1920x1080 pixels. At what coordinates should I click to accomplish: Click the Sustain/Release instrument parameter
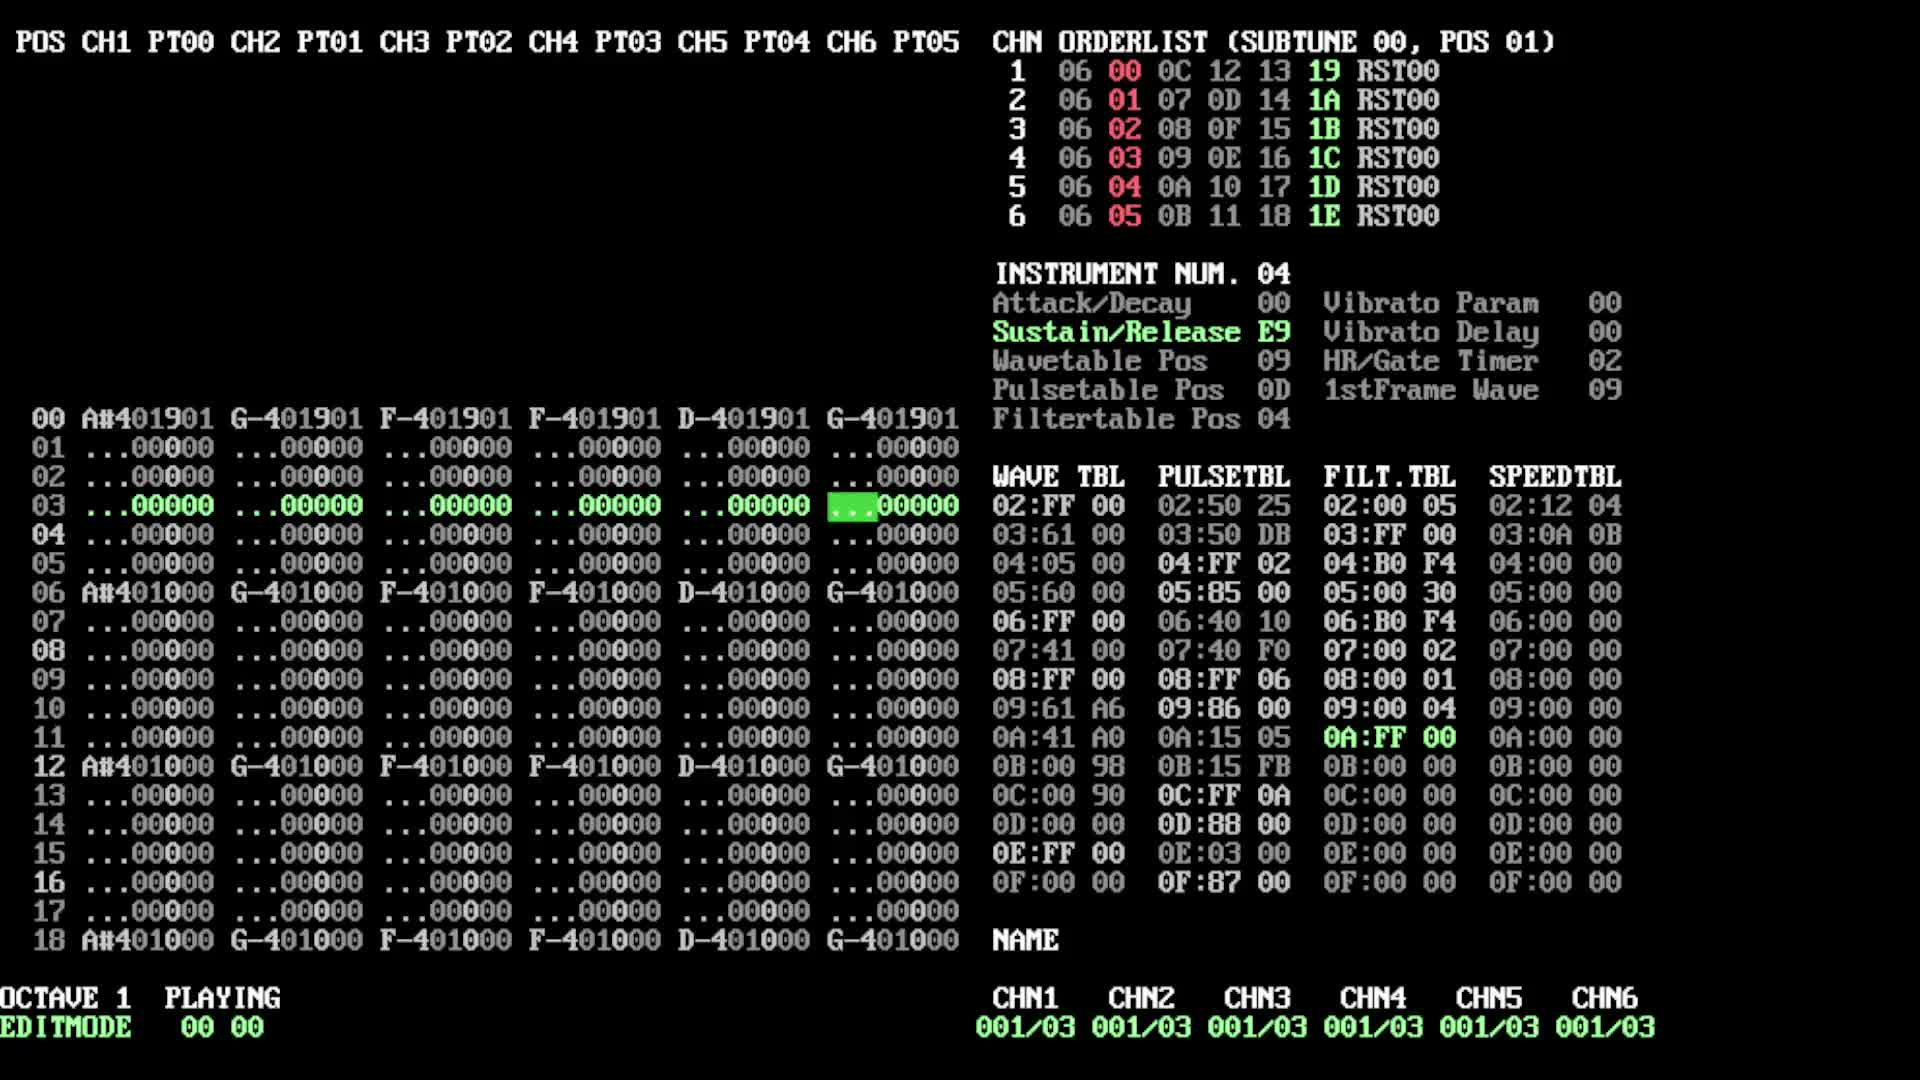pos(1116,332)
